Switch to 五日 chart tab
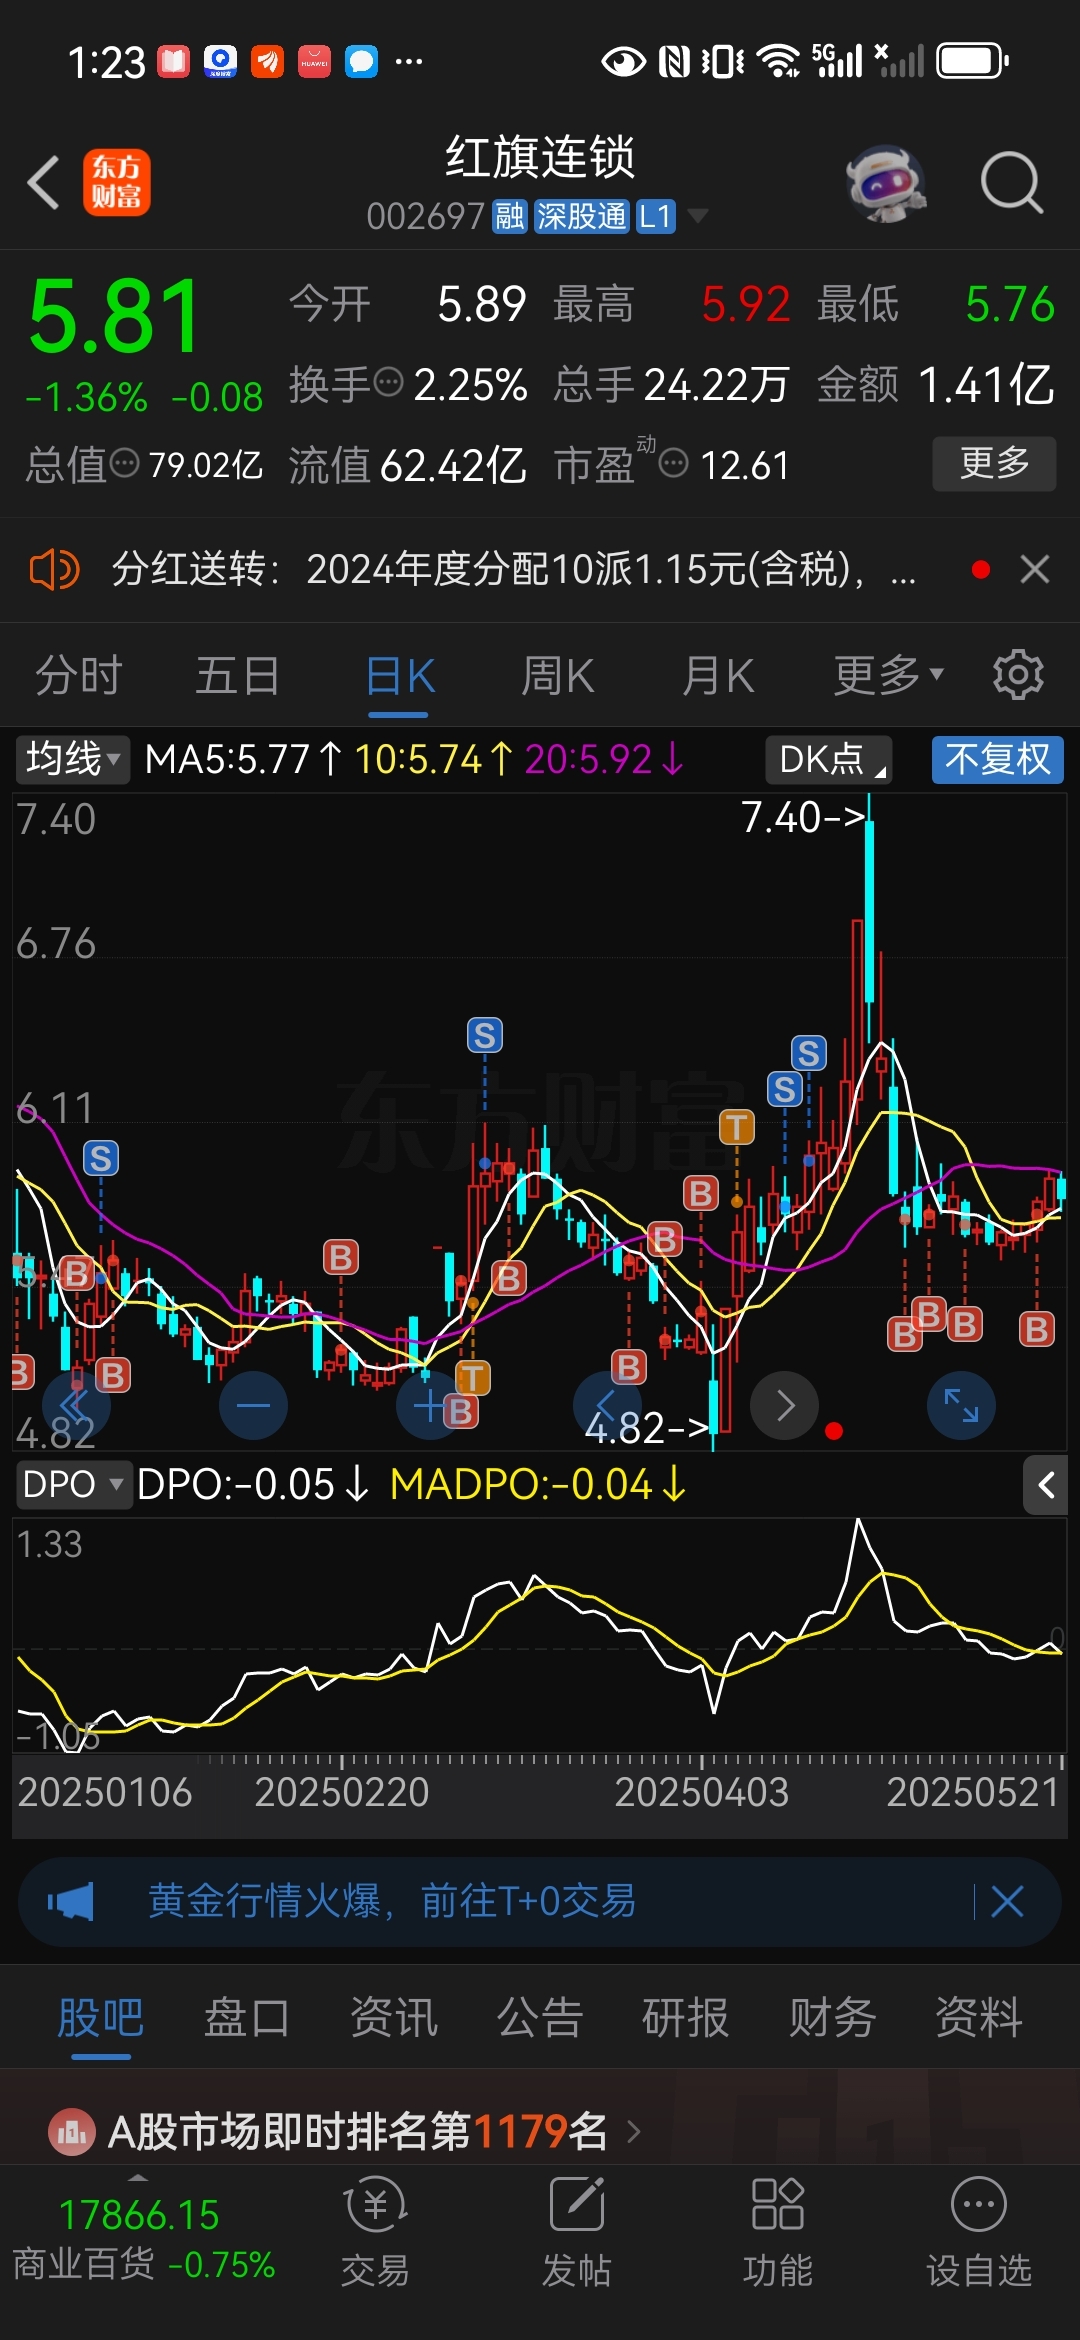Image resolution: width=1080 pixels, height=2340 pixels. pos(238,676)
